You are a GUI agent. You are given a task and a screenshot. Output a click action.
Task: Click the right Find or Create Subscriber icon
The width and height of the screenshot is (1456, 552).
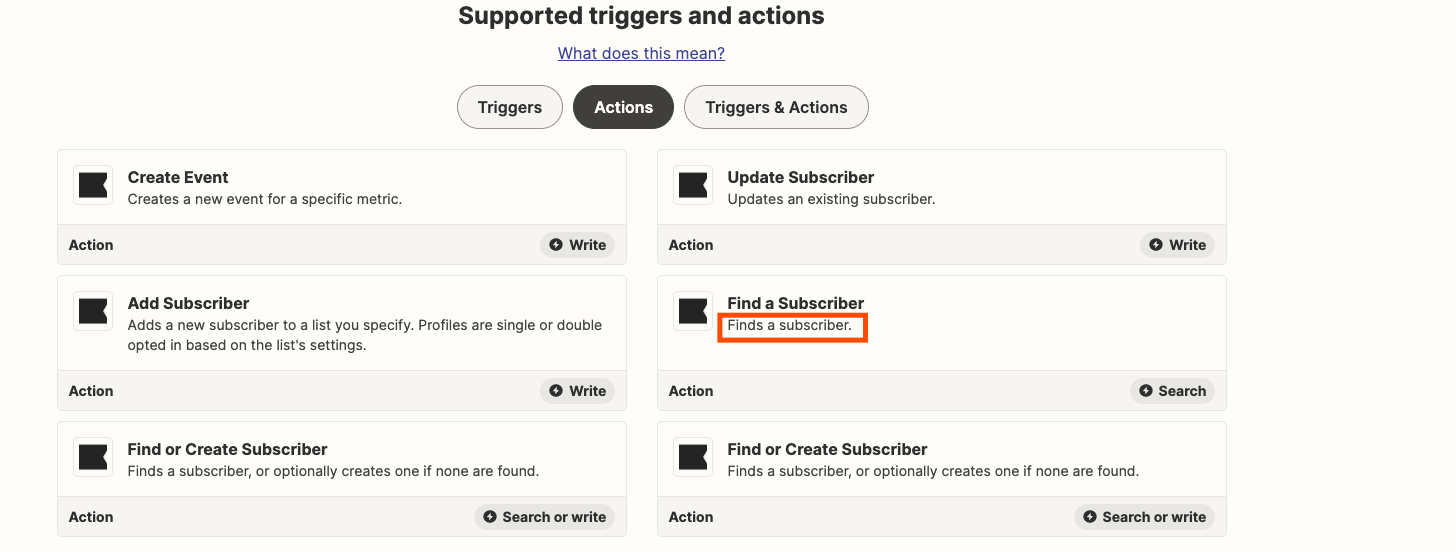pyautogui.click(x=693, y=458)
